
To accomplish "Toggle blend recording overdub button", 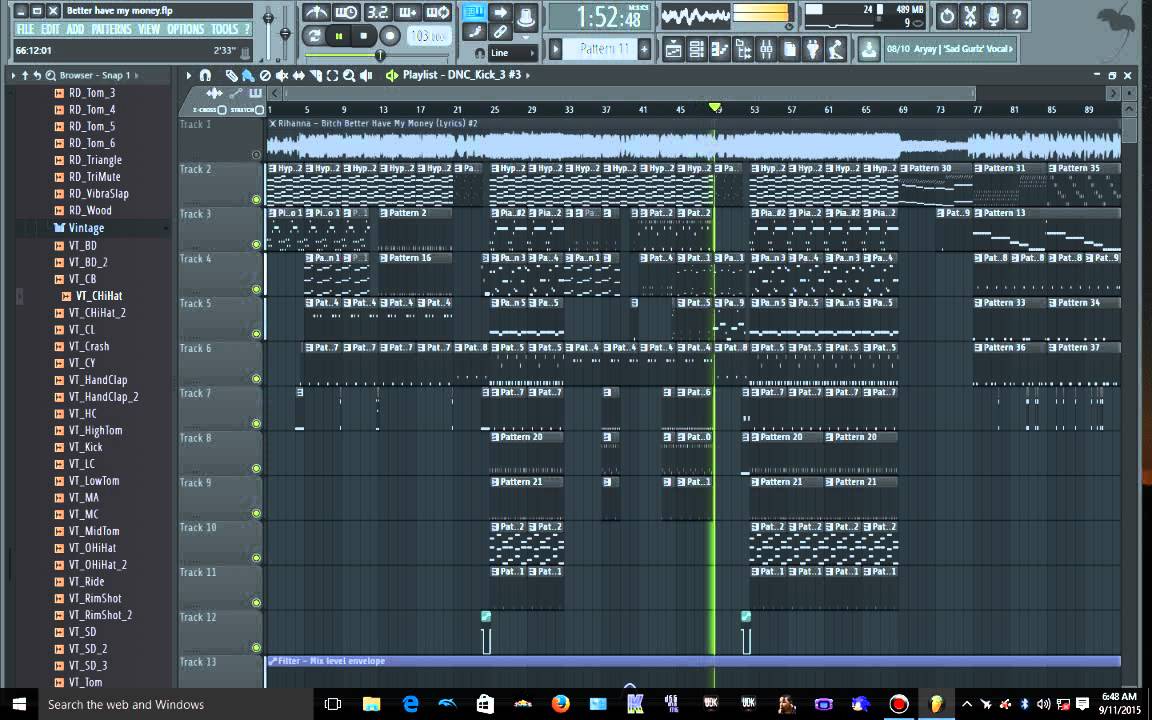I will (407, 12).
